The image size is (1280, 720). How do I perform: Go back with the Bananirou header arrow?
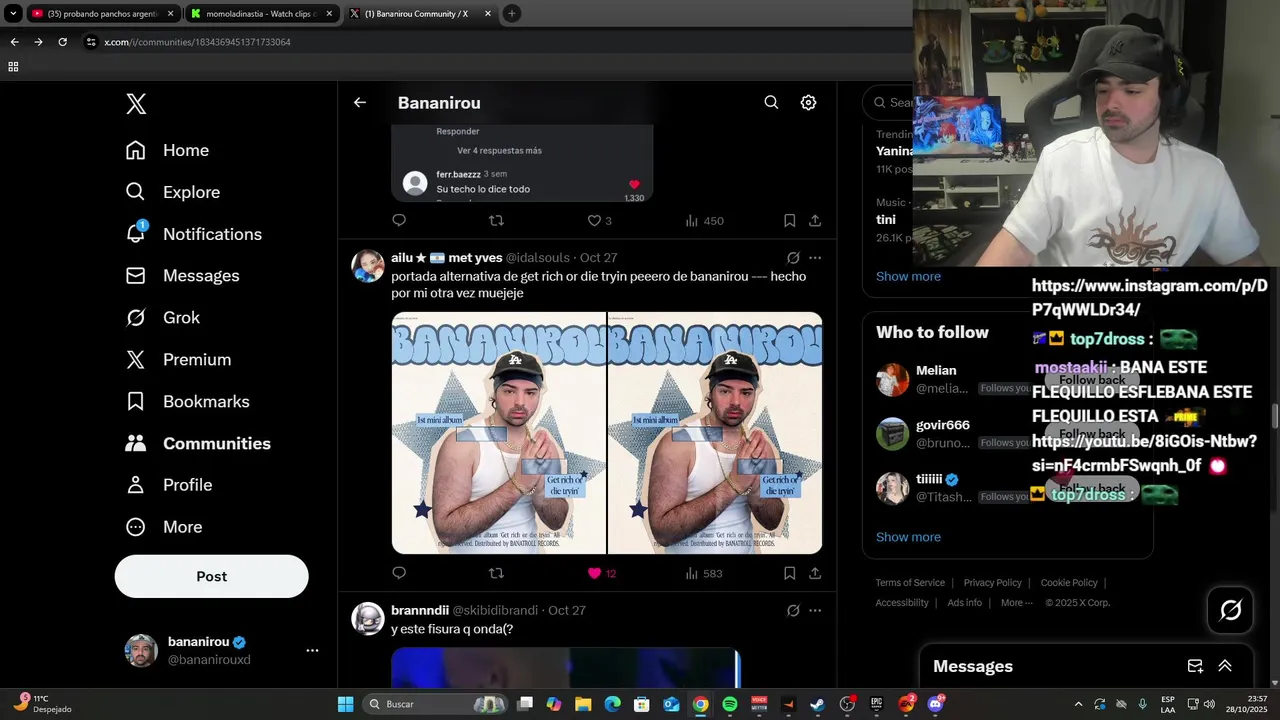click(360, 103)
